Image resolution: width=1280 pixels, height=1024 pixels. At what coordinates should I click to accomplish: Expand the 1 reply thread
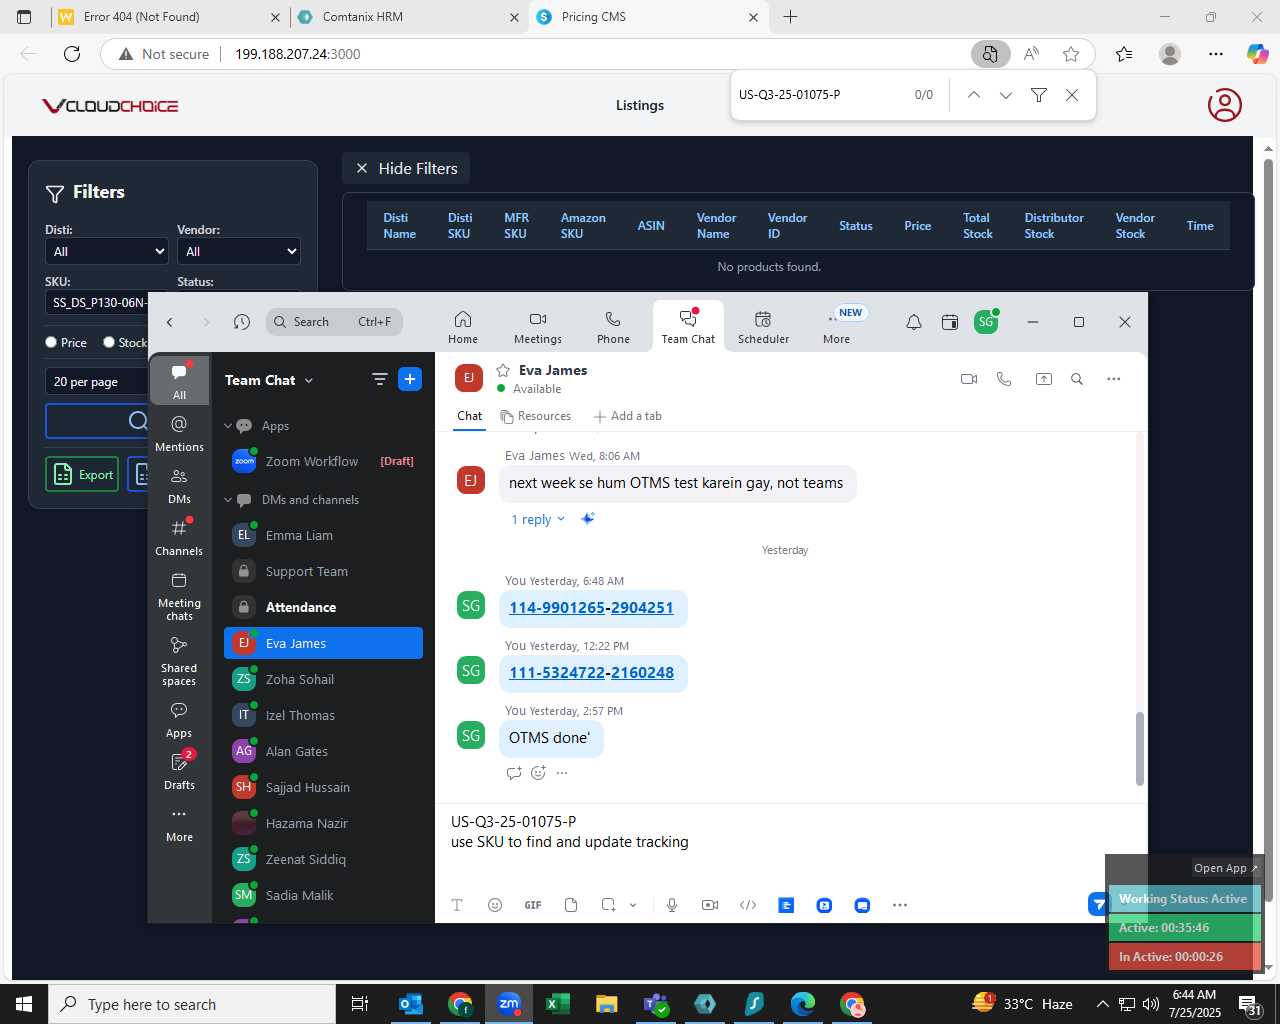click(x=538, y=519)
